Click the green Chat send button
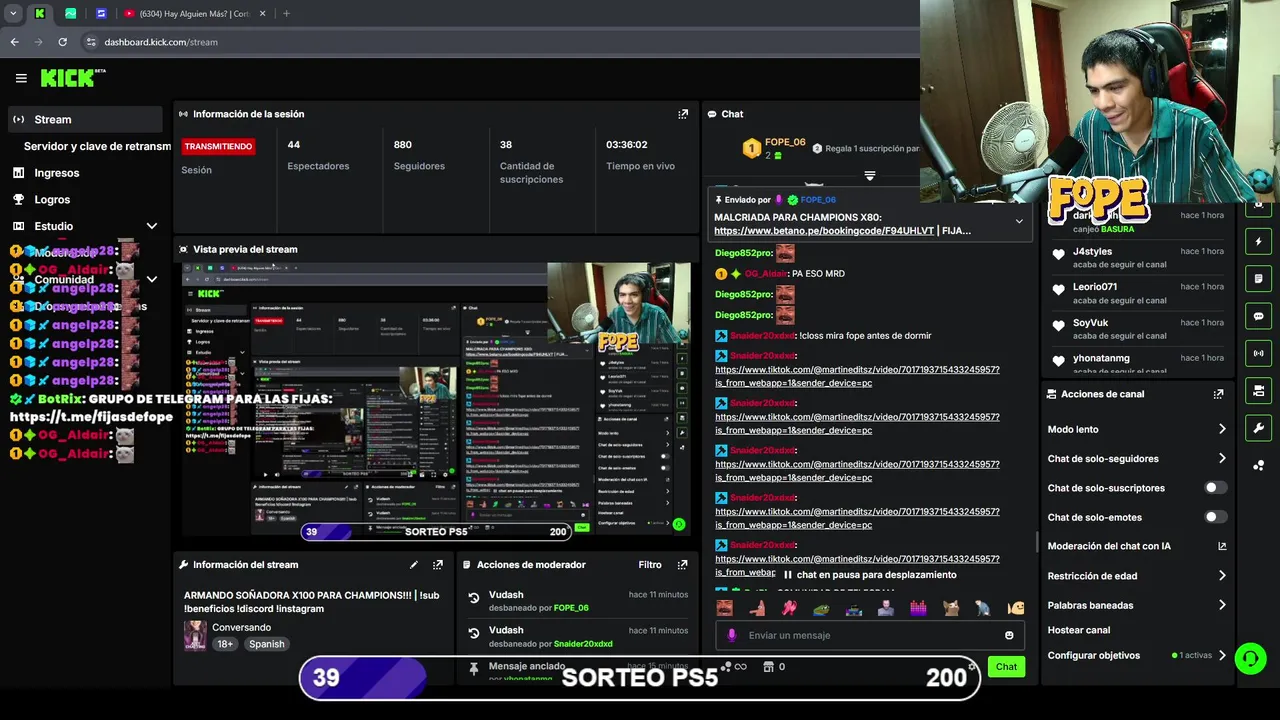The width and height of the screenshot is (1280, 720). click(1006, 667)
